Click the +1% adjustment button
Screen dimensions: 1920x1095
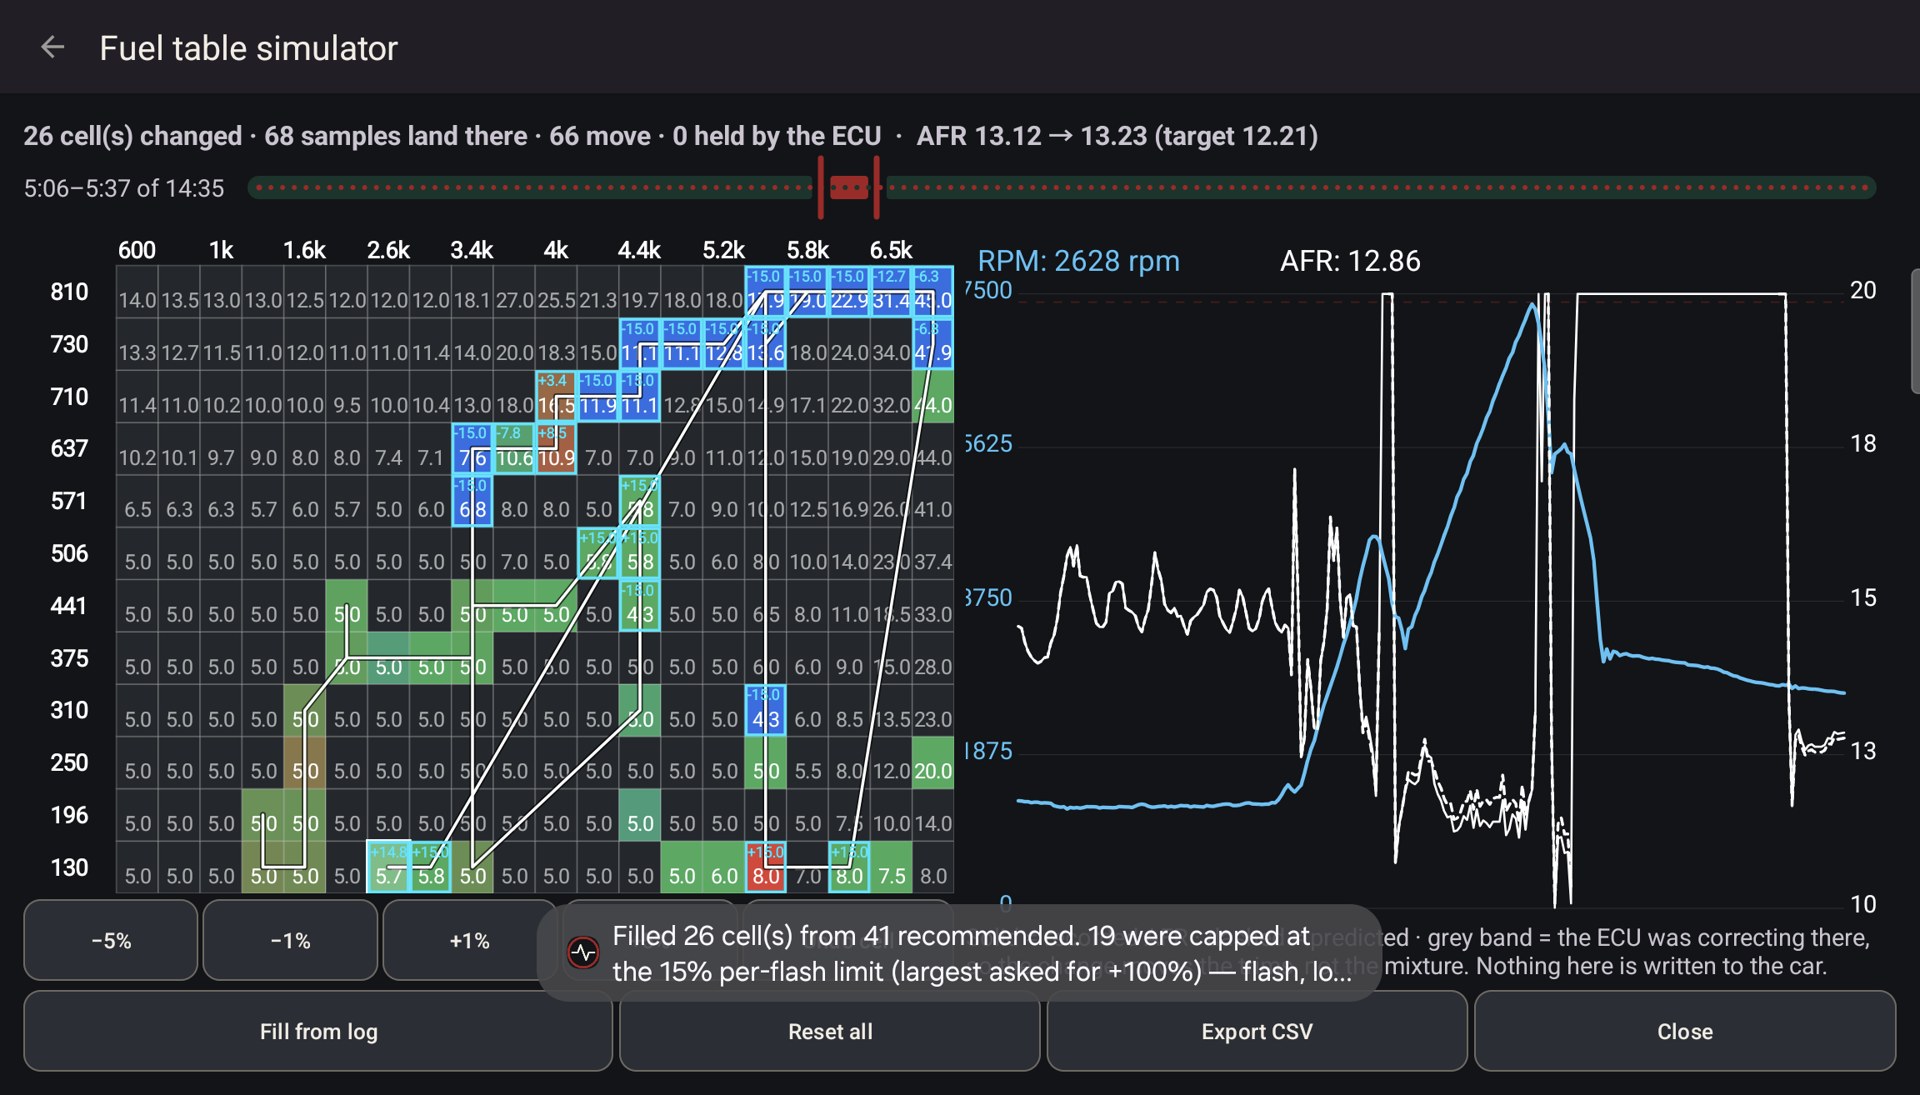[469, 941]
